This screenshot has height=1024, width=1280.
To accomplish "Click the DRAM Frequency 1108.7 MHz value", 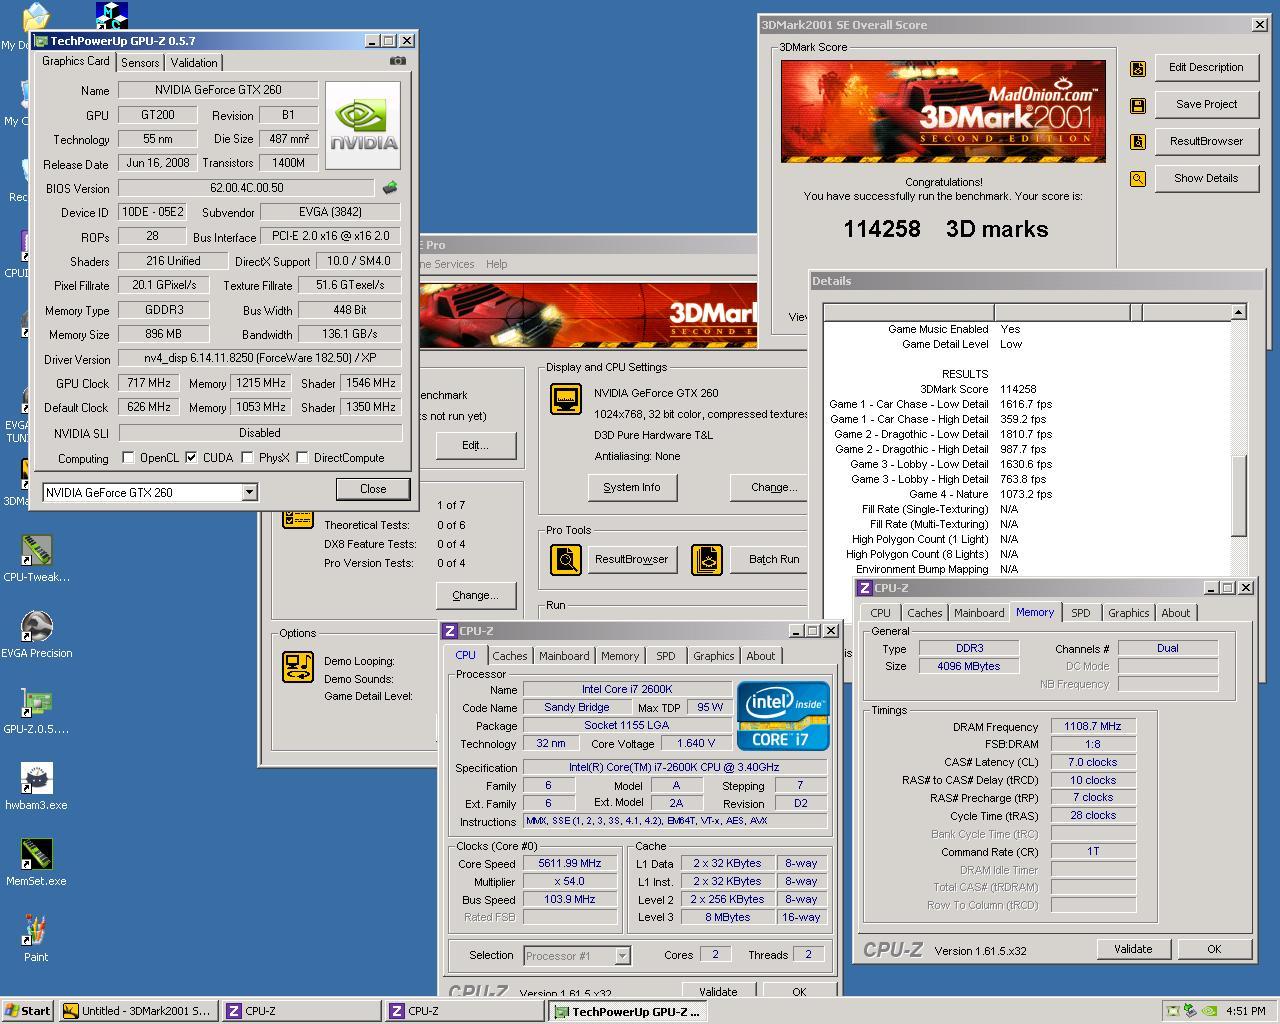I will (1093, 727).
